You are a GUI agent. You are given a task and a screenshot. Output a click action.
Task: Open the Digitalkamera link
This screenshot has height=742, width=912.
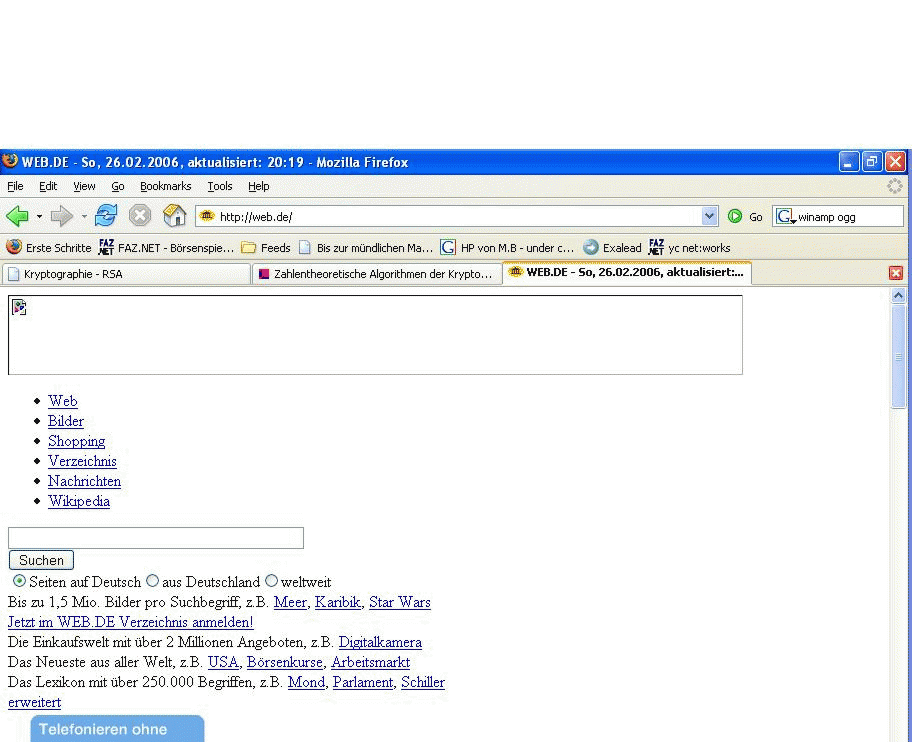(x=380, y=643)
